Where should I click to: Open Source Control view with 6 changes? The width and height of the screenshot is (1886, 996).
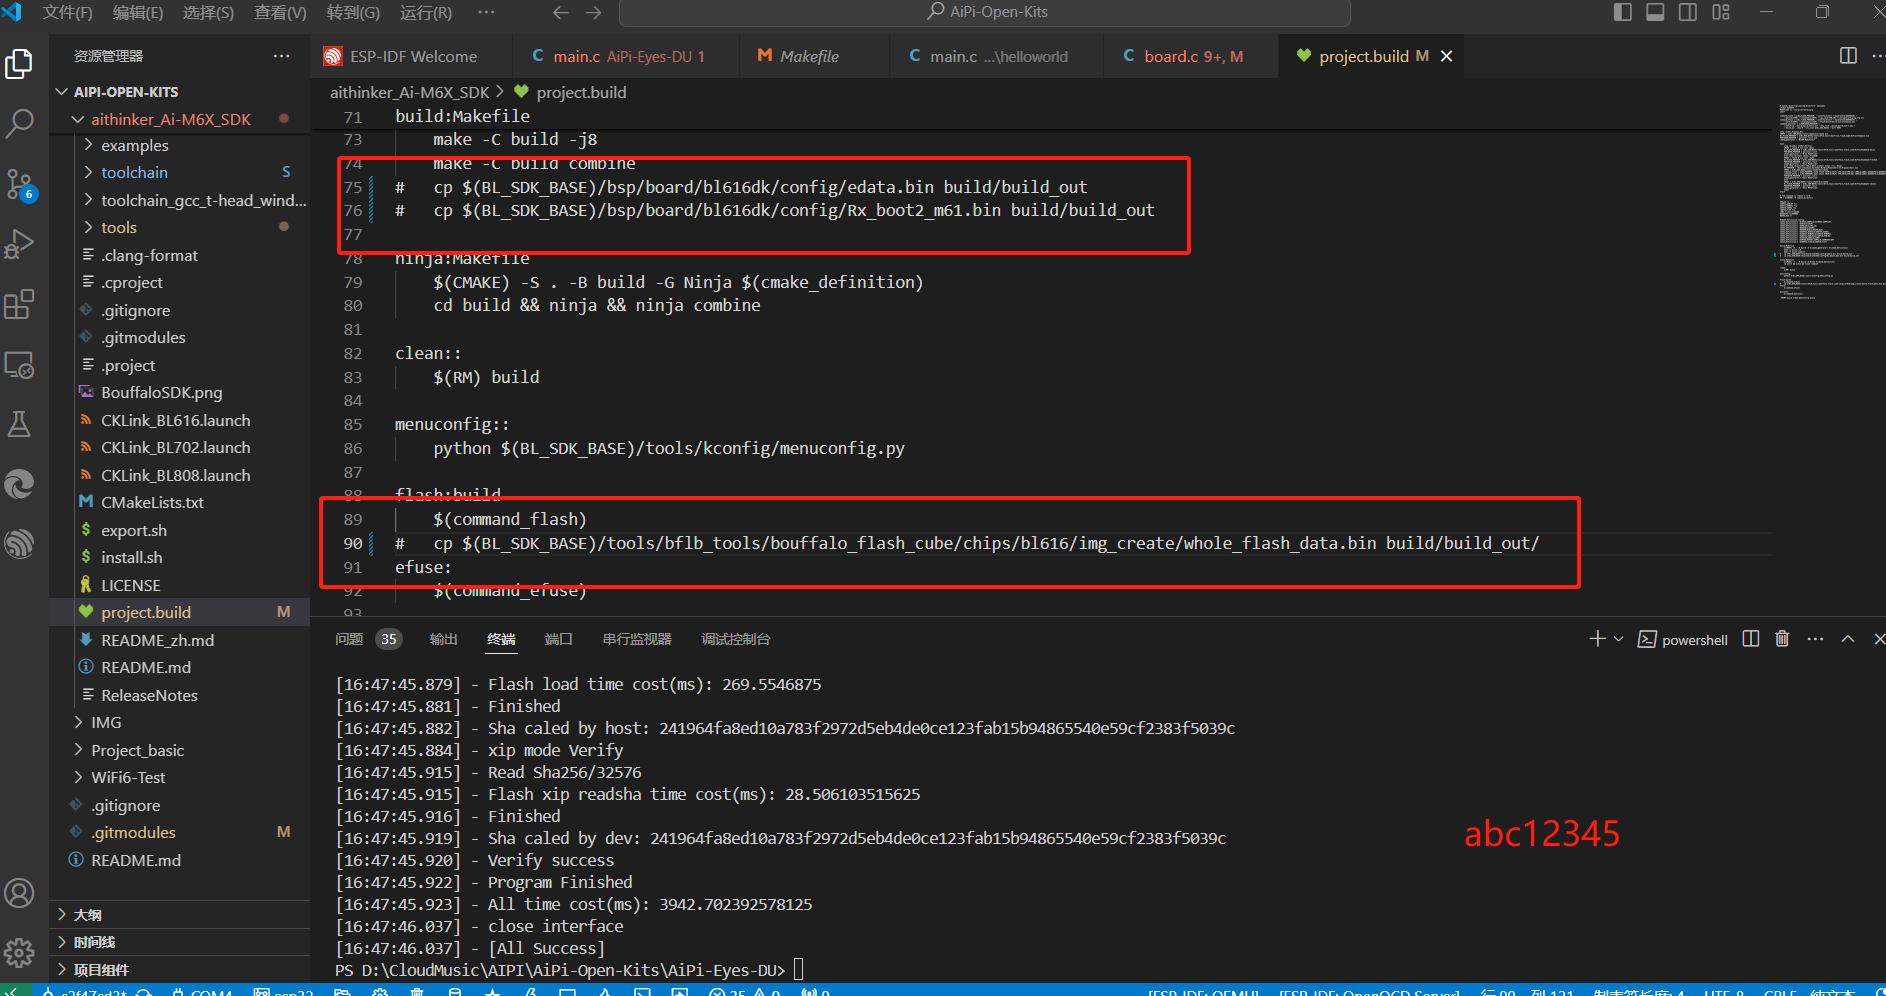point(19,184)
